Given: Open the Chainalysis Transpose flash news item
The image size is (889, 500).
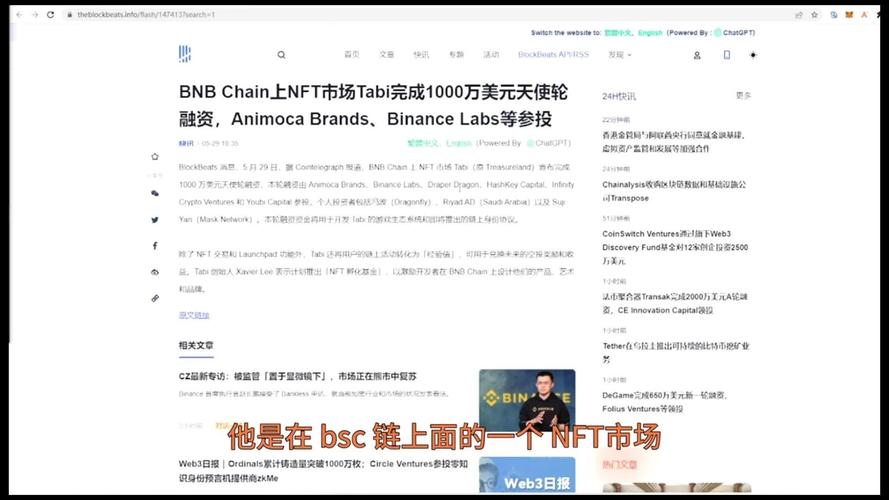Looking at the screenshot, I should pyautogui.click(x=674, y=191).
